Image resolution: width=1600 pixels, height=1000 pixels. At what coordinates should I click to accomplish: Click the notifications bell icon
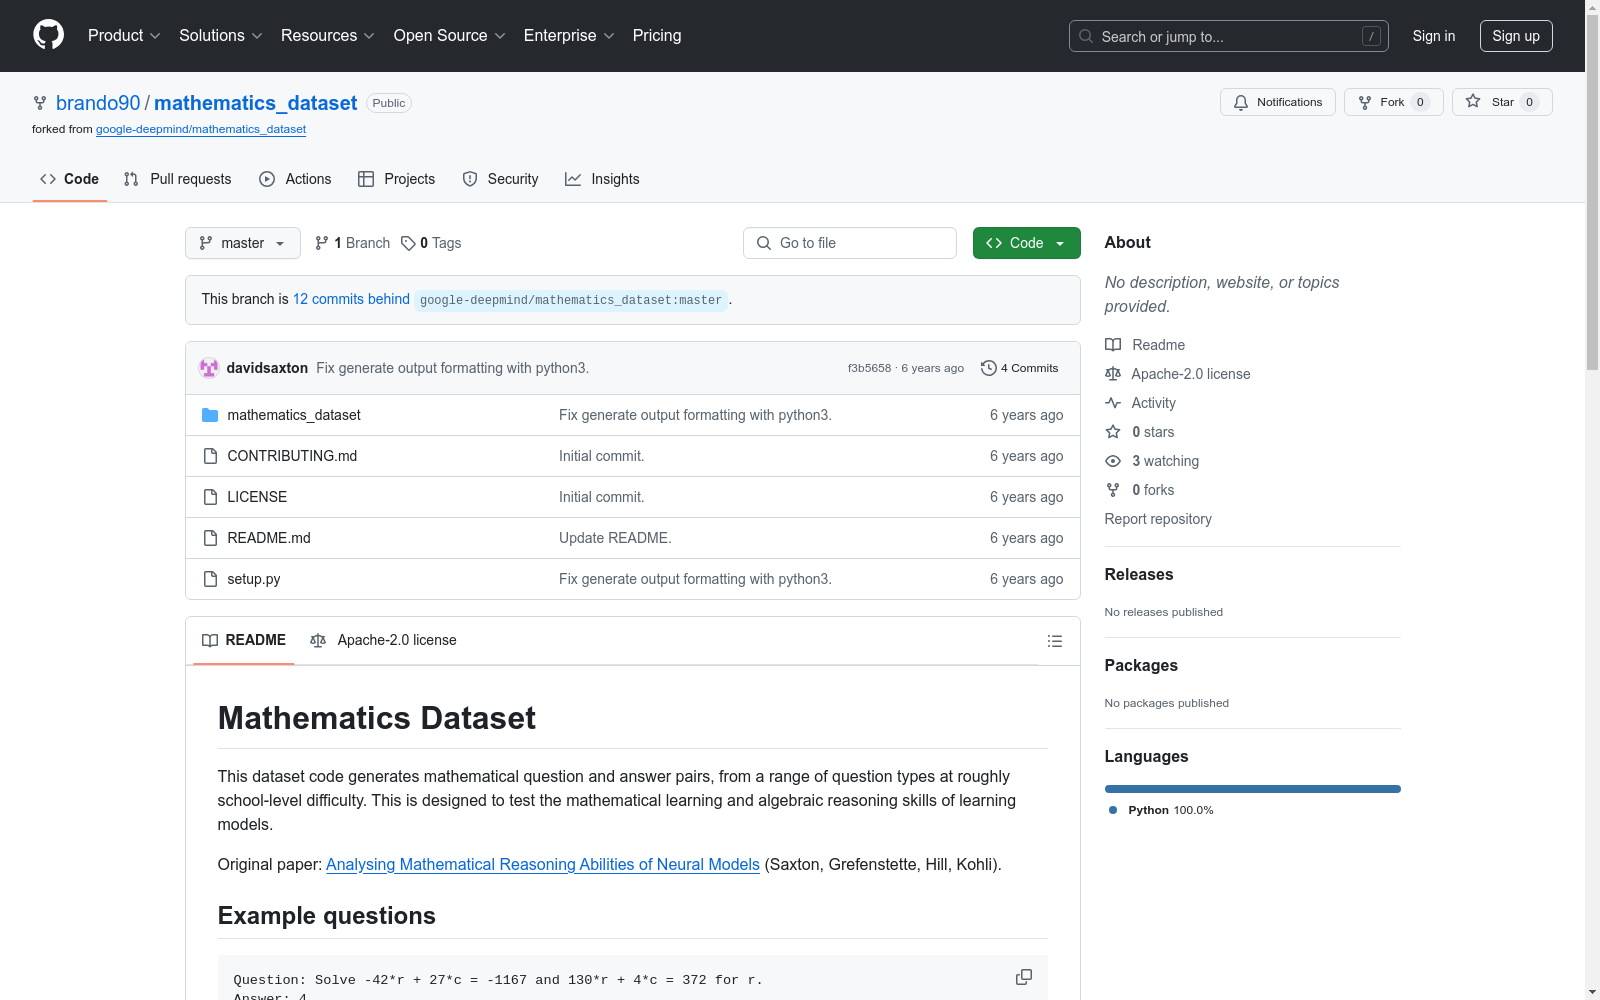1241,102
